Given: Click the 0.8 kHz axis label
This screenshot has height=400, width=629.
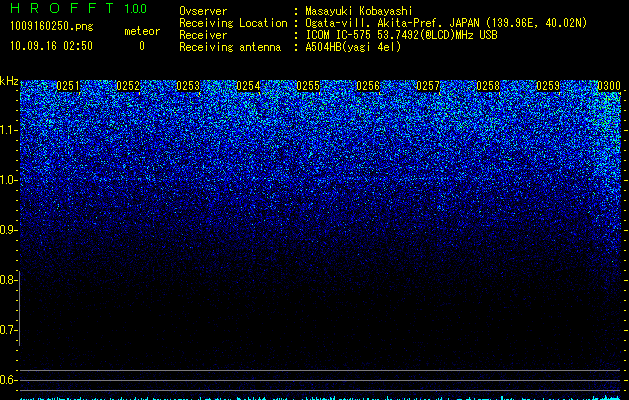Looking at the screenshot, I should point(8,280).
